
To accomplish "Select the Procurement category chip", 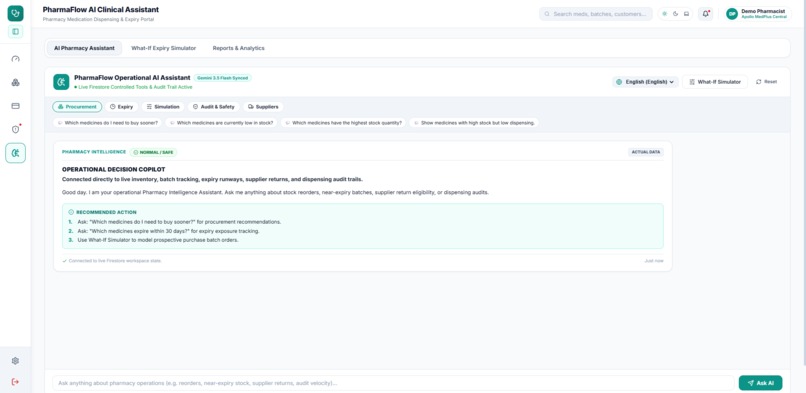I will tap(77, 107).
